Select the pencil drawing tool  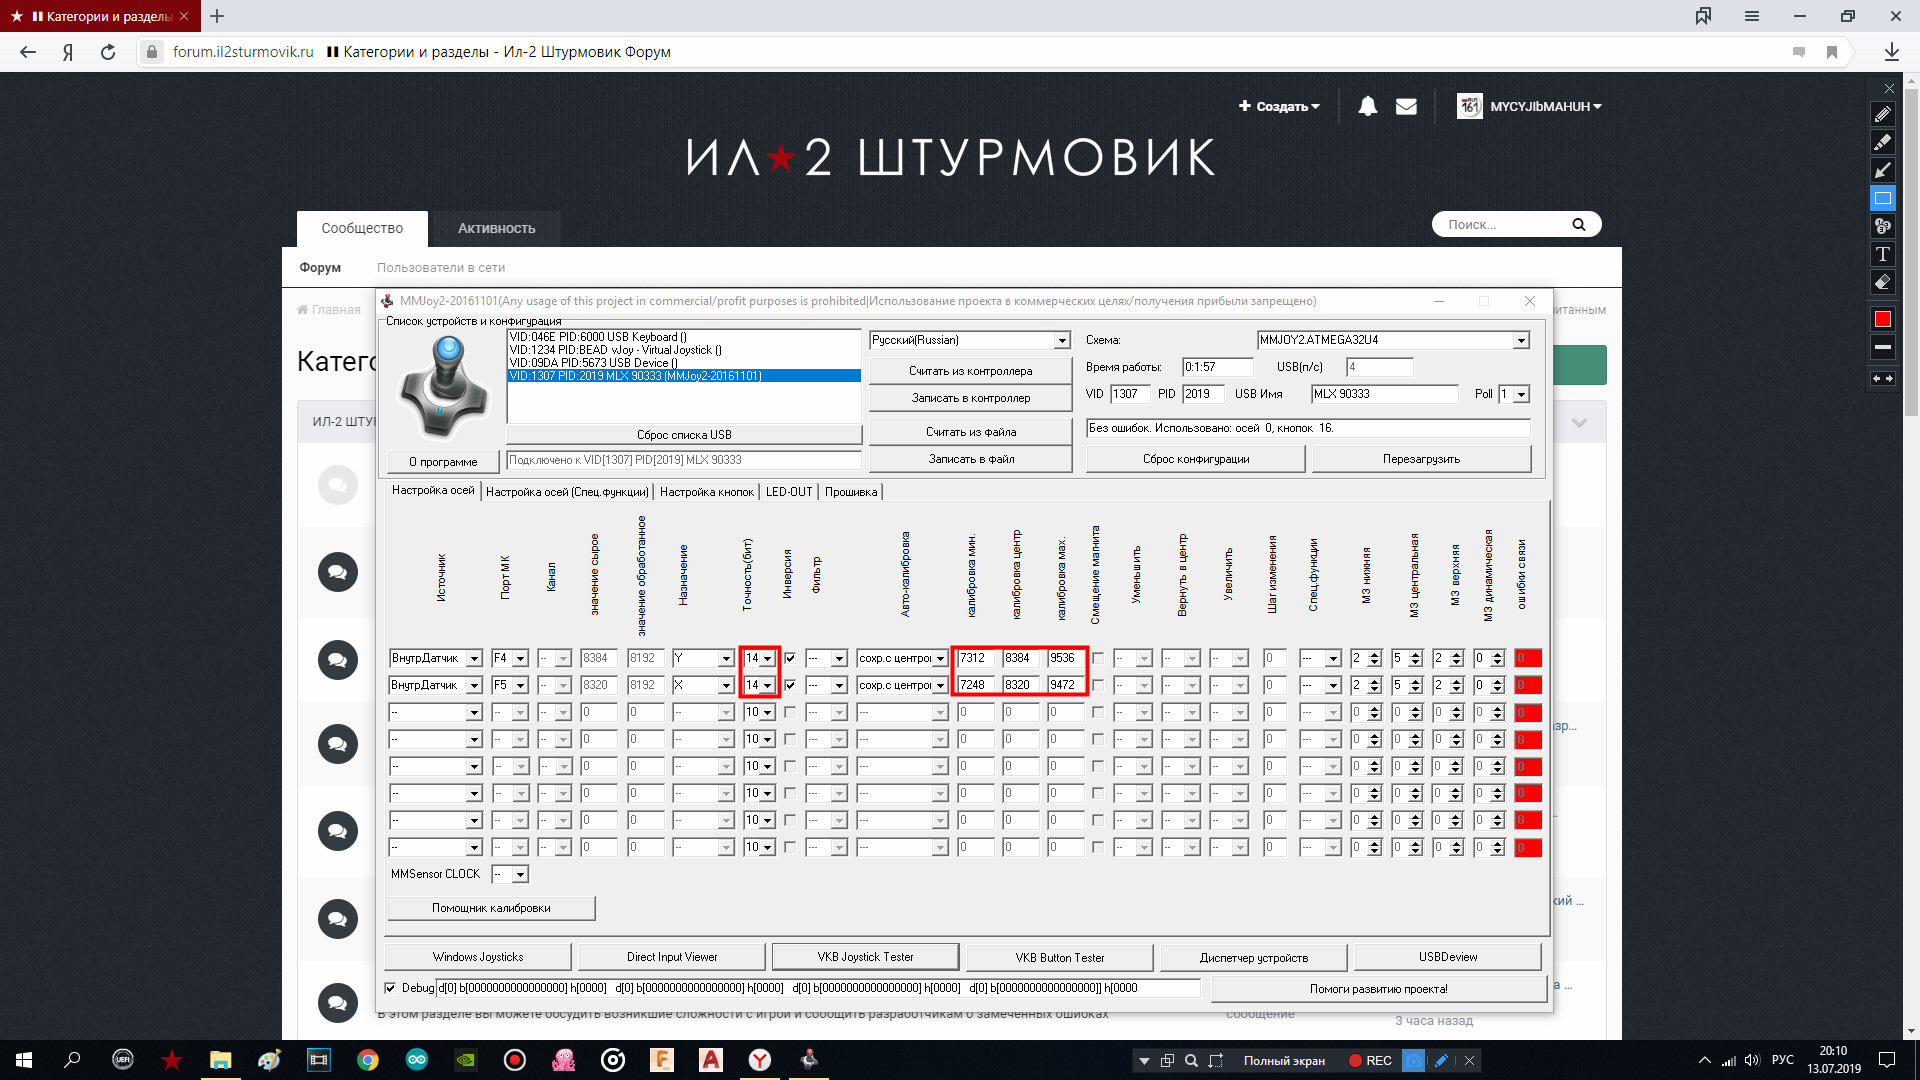point(1882,114)
